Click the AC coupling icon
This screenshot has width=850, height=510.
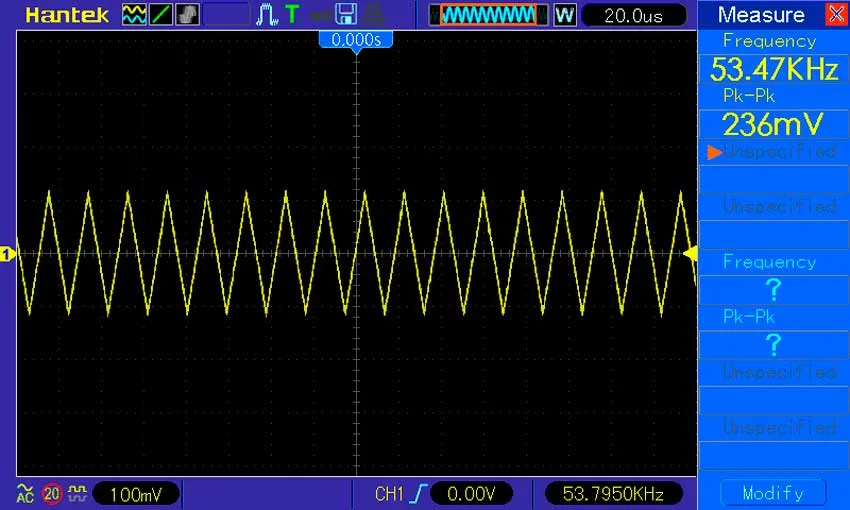[x=25, y=493]
